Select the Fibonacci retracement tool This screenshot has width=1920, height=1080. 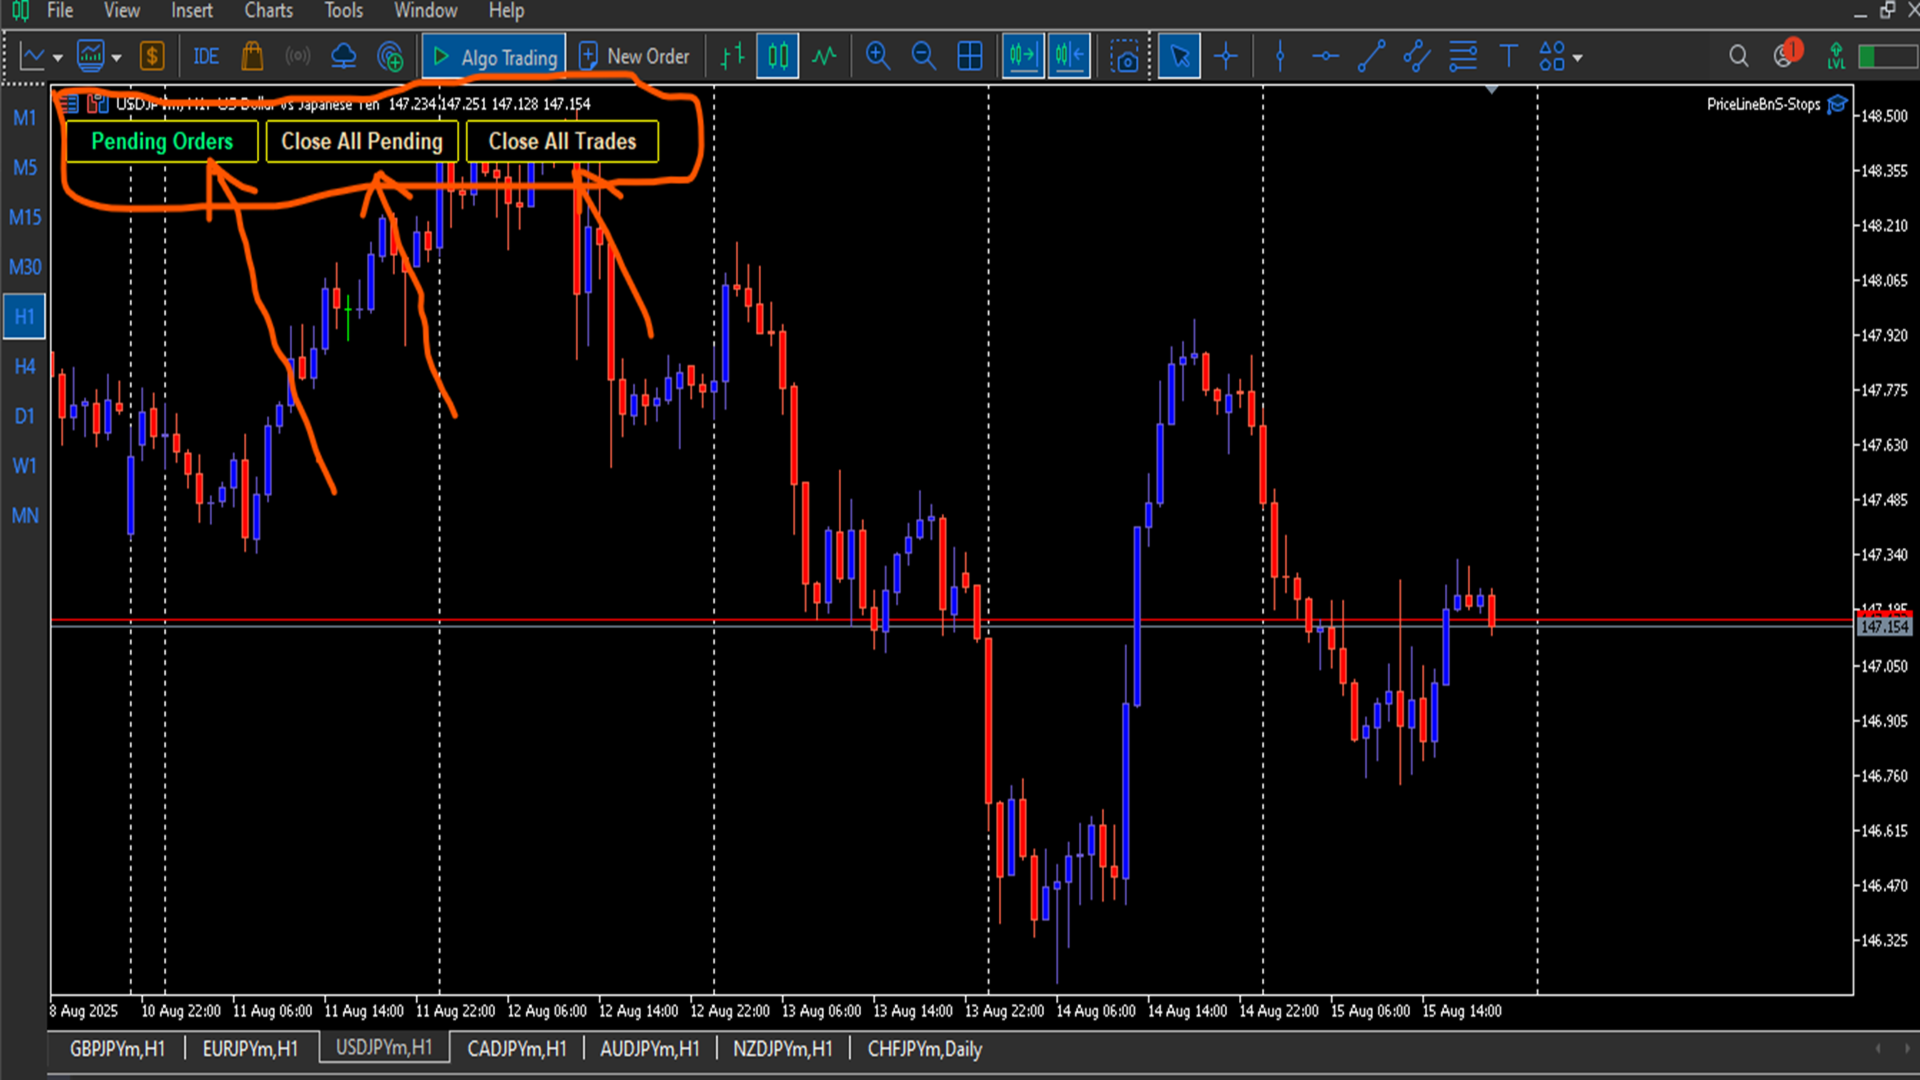coord(1463,57)
